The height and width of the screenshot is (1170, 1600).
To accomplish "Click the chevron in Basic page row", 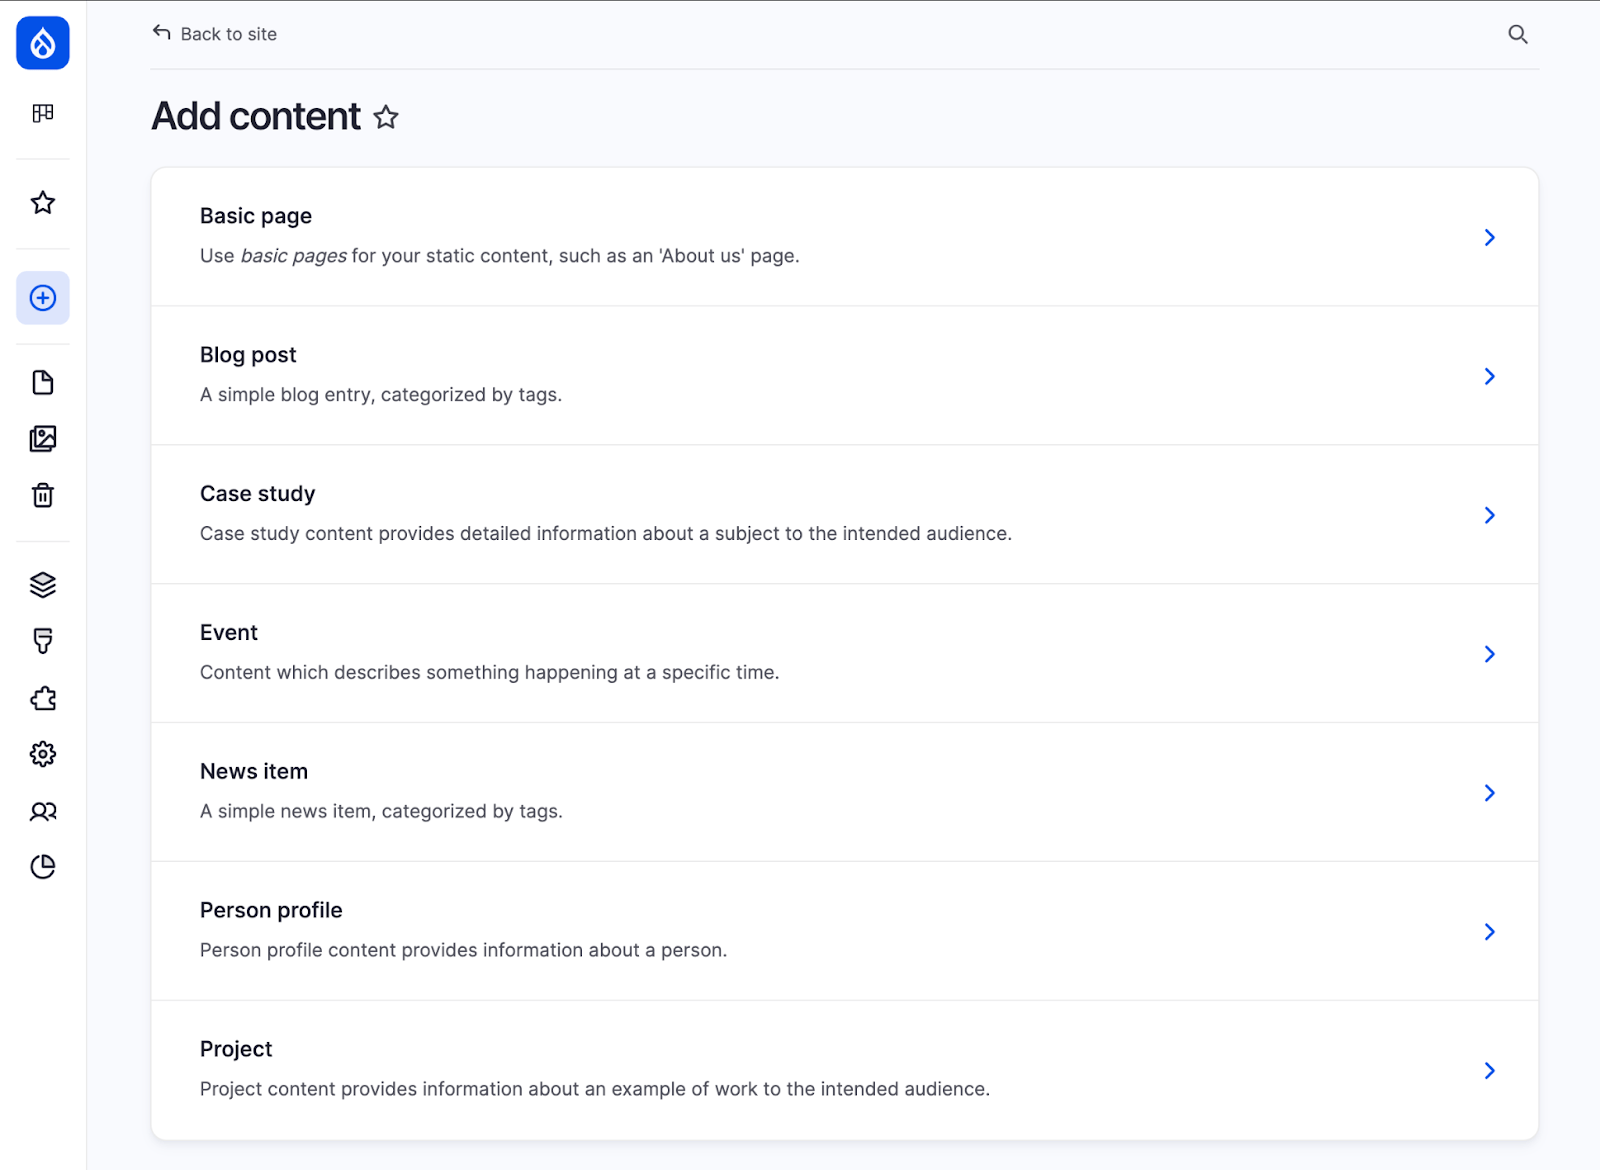I will coord(1490,237).
